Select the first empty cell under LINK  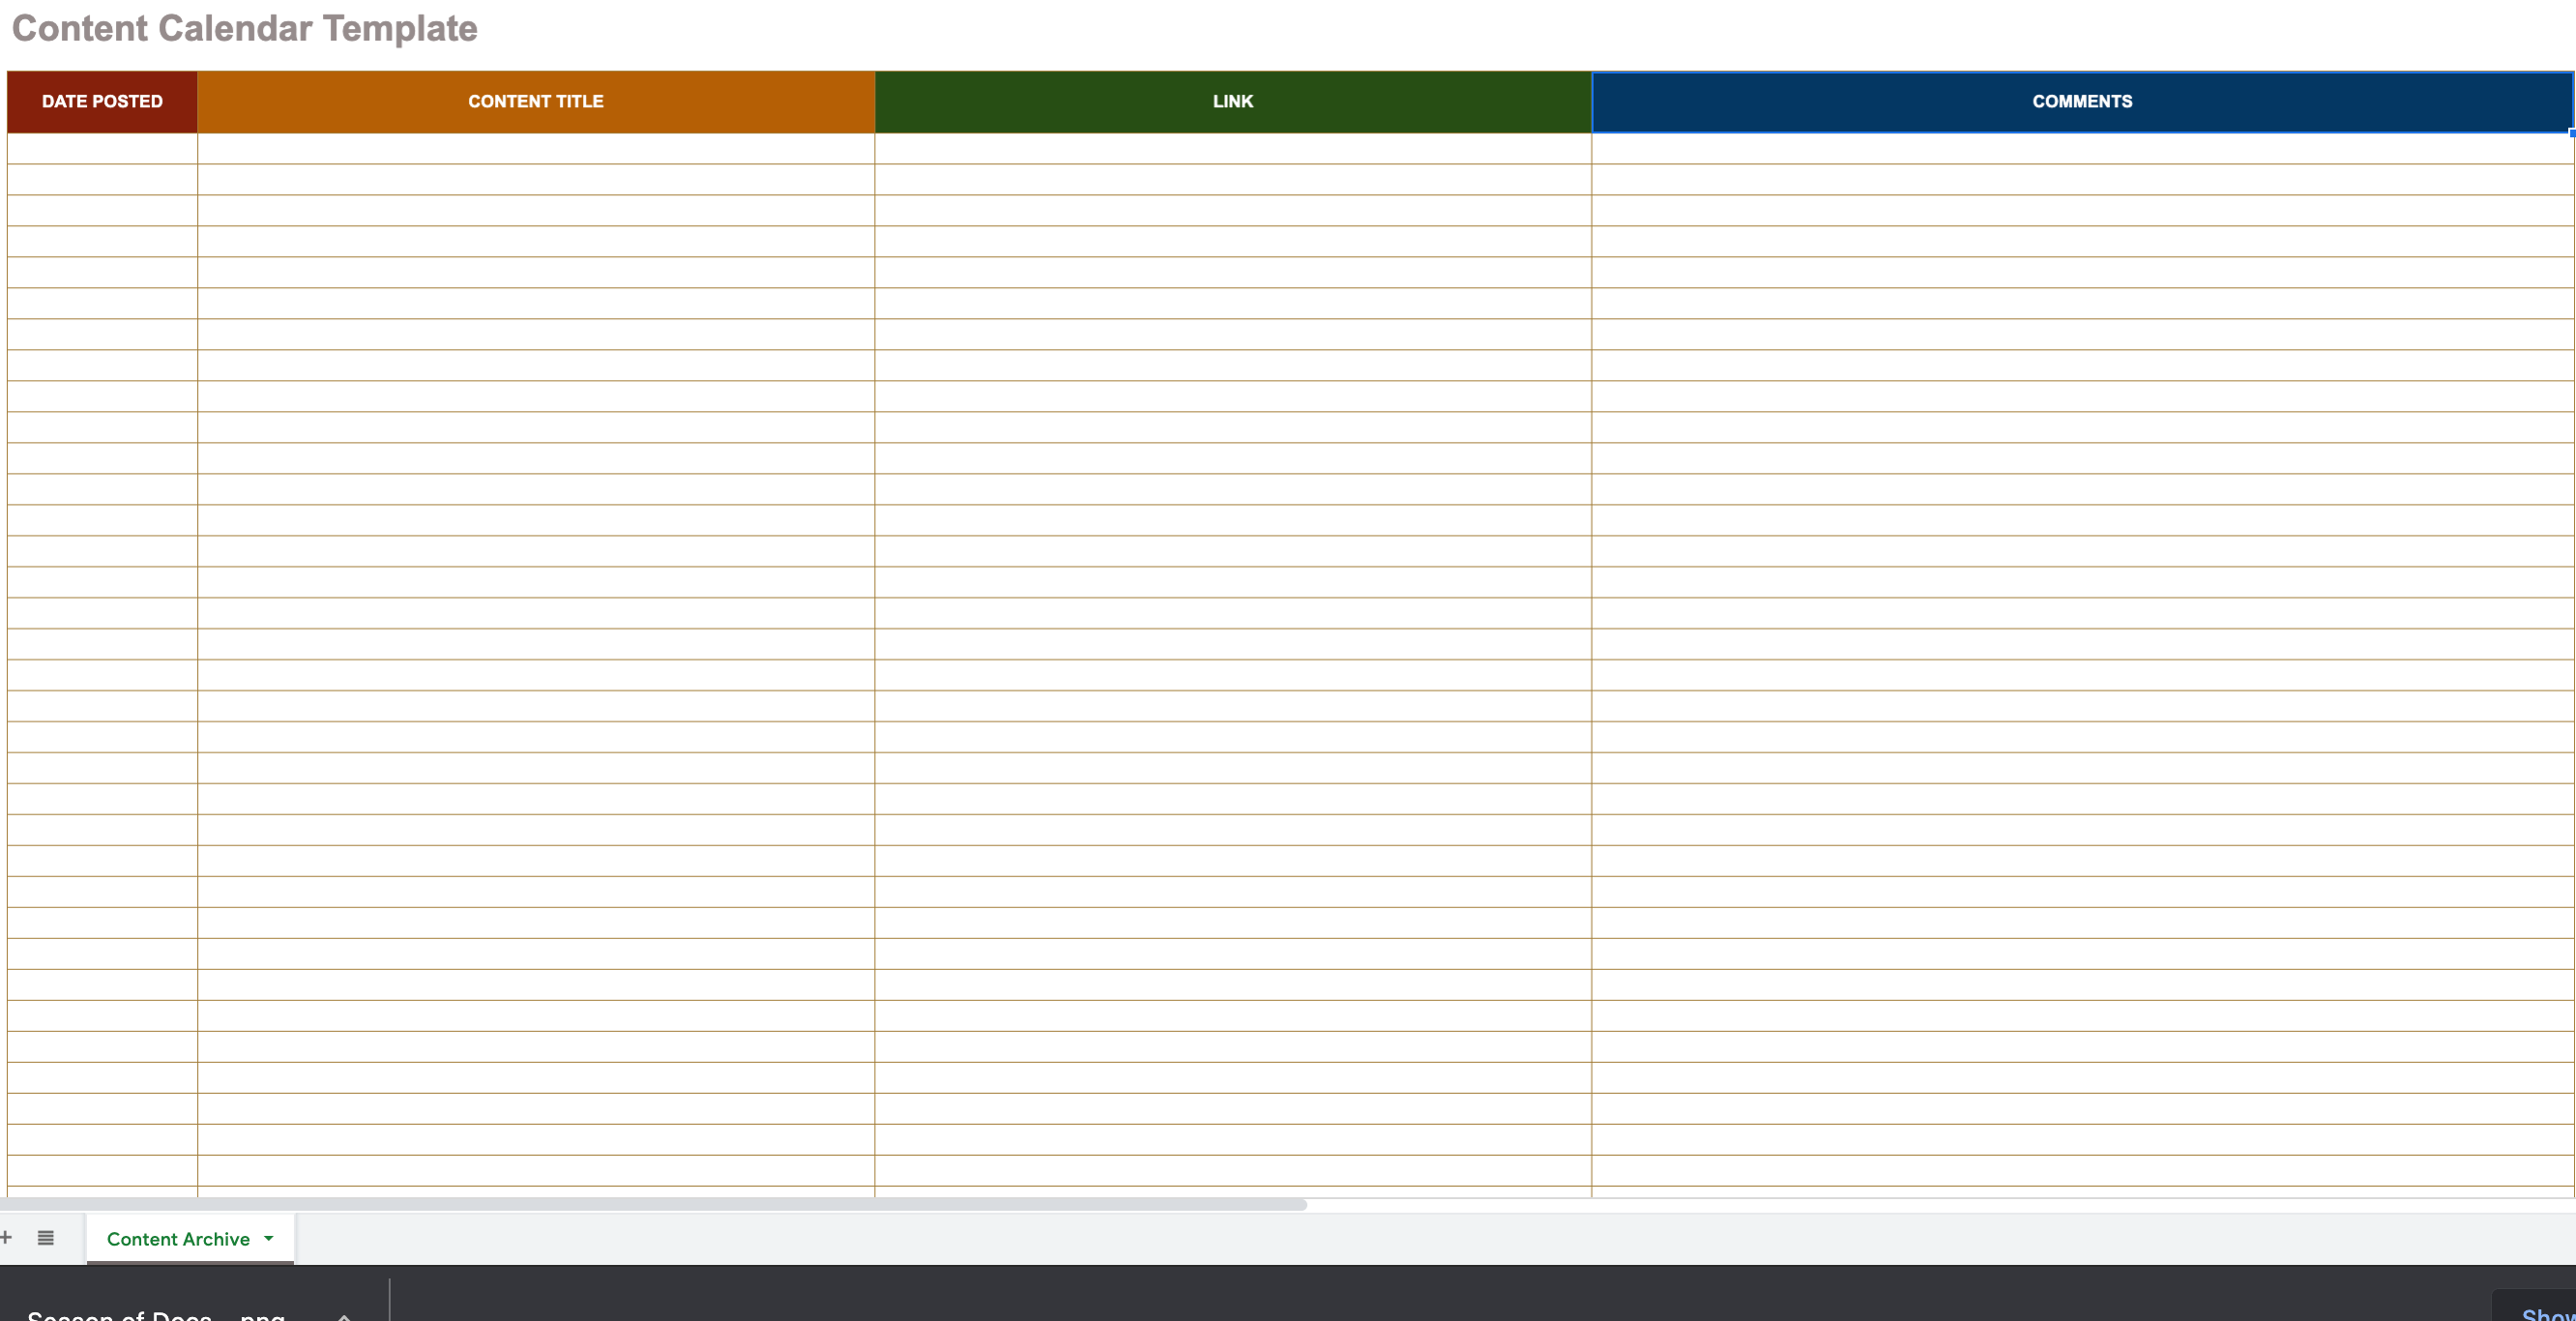(1233, 148)
